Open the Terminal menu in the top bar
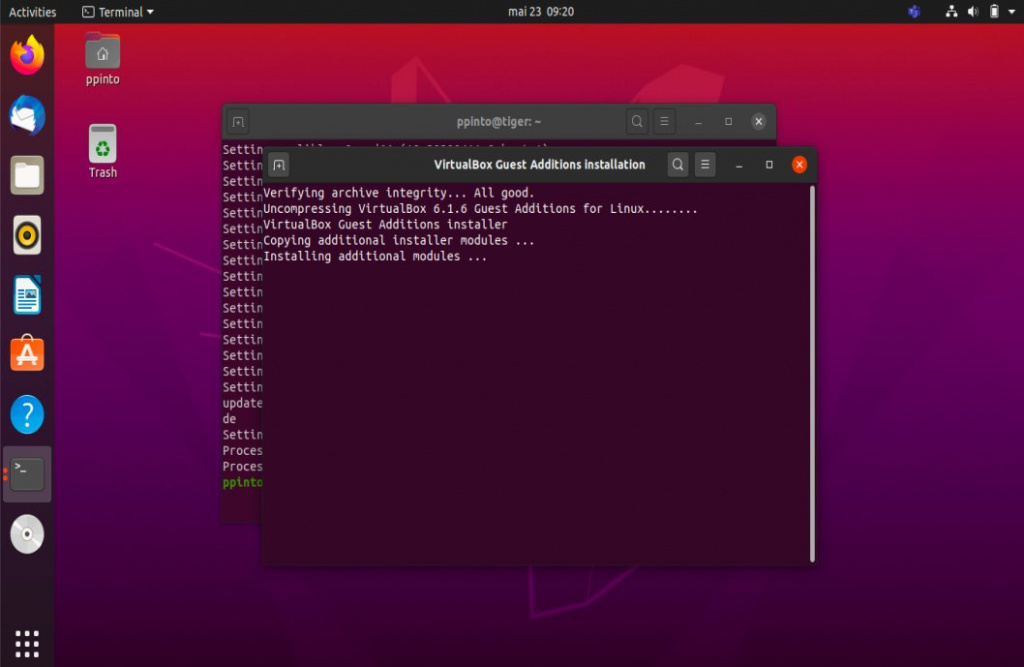Image resolution: width=1024 pixels, height=667 pixels. click(117, 12)
